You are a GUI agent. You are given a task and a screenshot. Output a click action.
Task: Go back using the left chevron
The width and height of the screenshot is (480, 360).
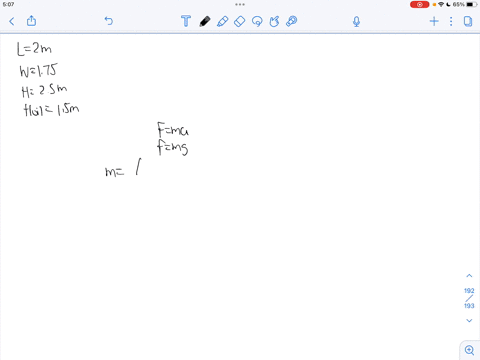pos(12,22)
